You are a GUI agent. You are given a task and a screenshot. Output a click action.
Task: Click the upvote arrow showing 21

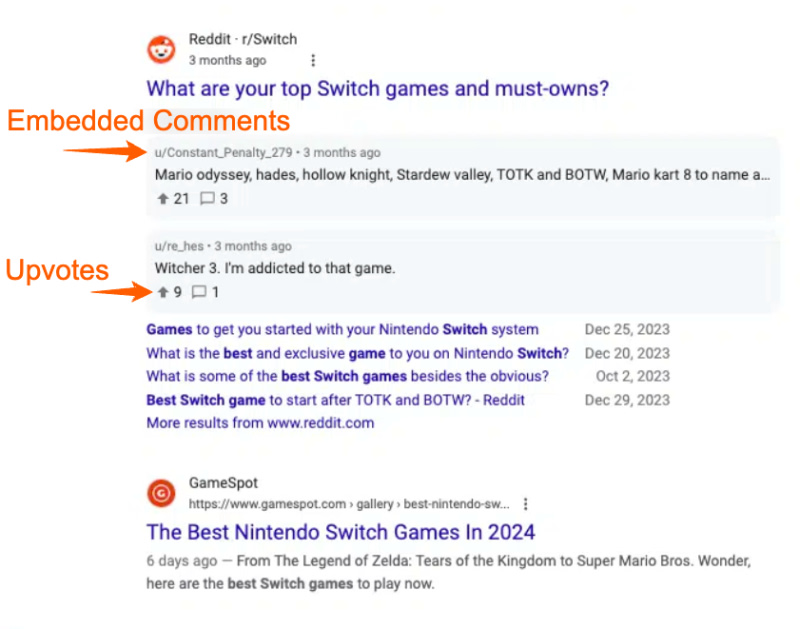pyautogui.click(x=163, y=198)
